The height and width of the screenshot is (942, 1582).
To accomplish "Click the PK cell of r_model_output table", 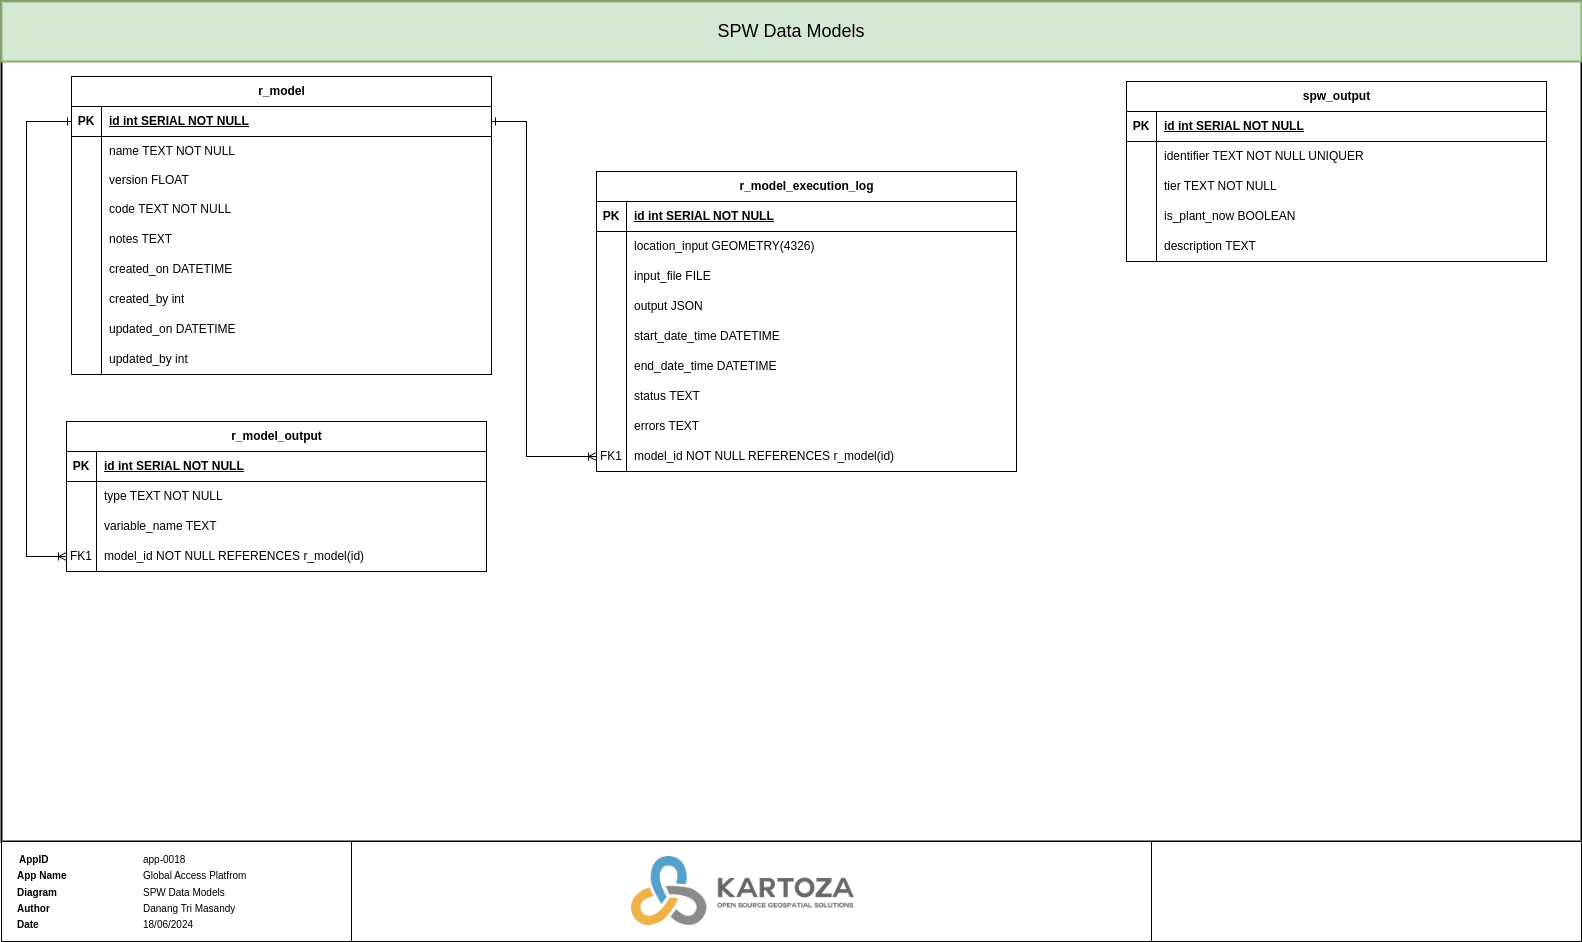I will point(81,466).
